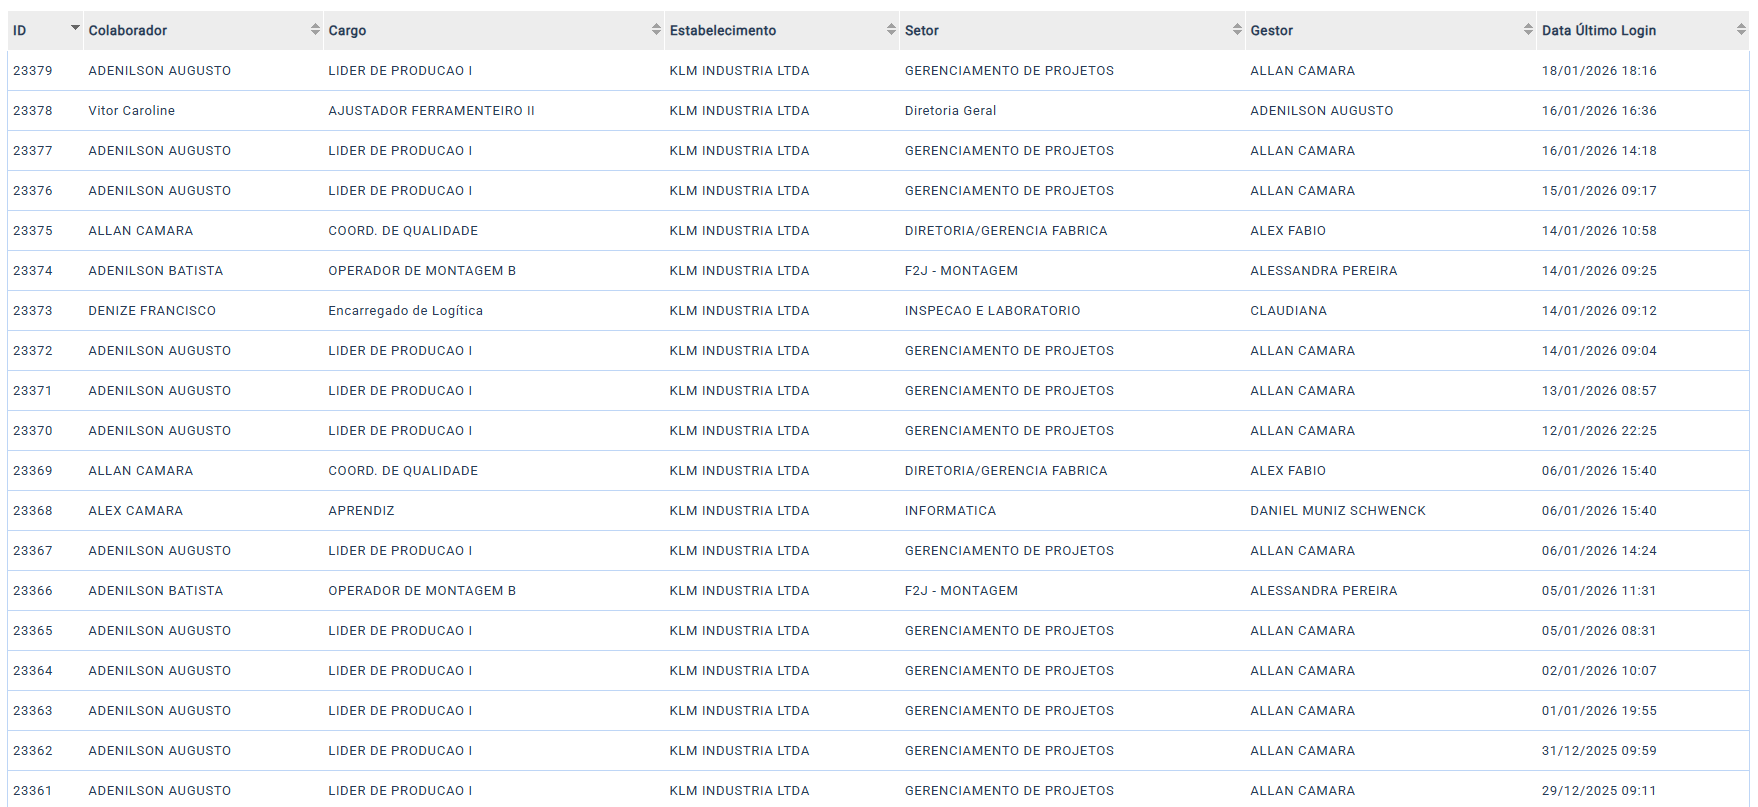
Task: Click the Data Último Login header text
Action: pos(1598,31)
